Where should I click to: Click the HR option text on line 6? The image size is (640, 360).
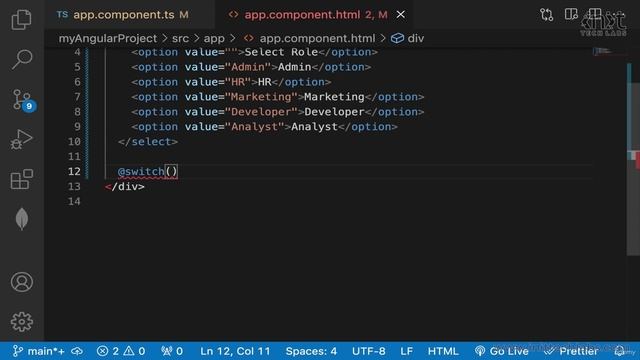tap(264, 82)
